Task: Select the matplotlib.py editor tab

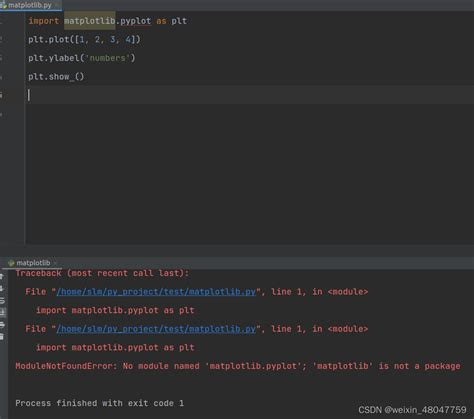Action: pos(29,5)
